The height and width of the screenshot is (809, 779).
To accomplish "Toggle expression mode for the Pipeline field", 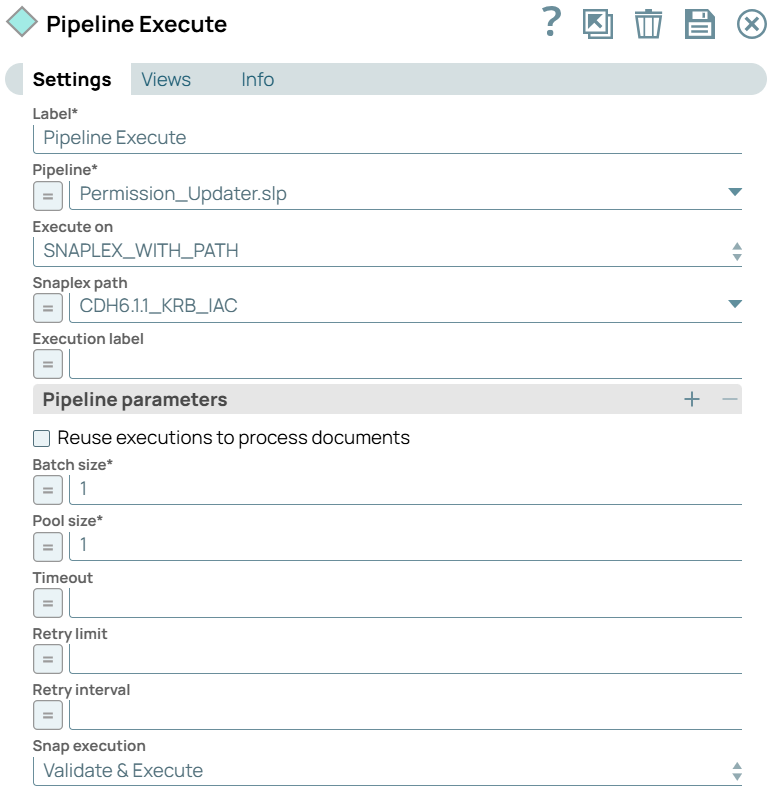I will pos(46,195).
